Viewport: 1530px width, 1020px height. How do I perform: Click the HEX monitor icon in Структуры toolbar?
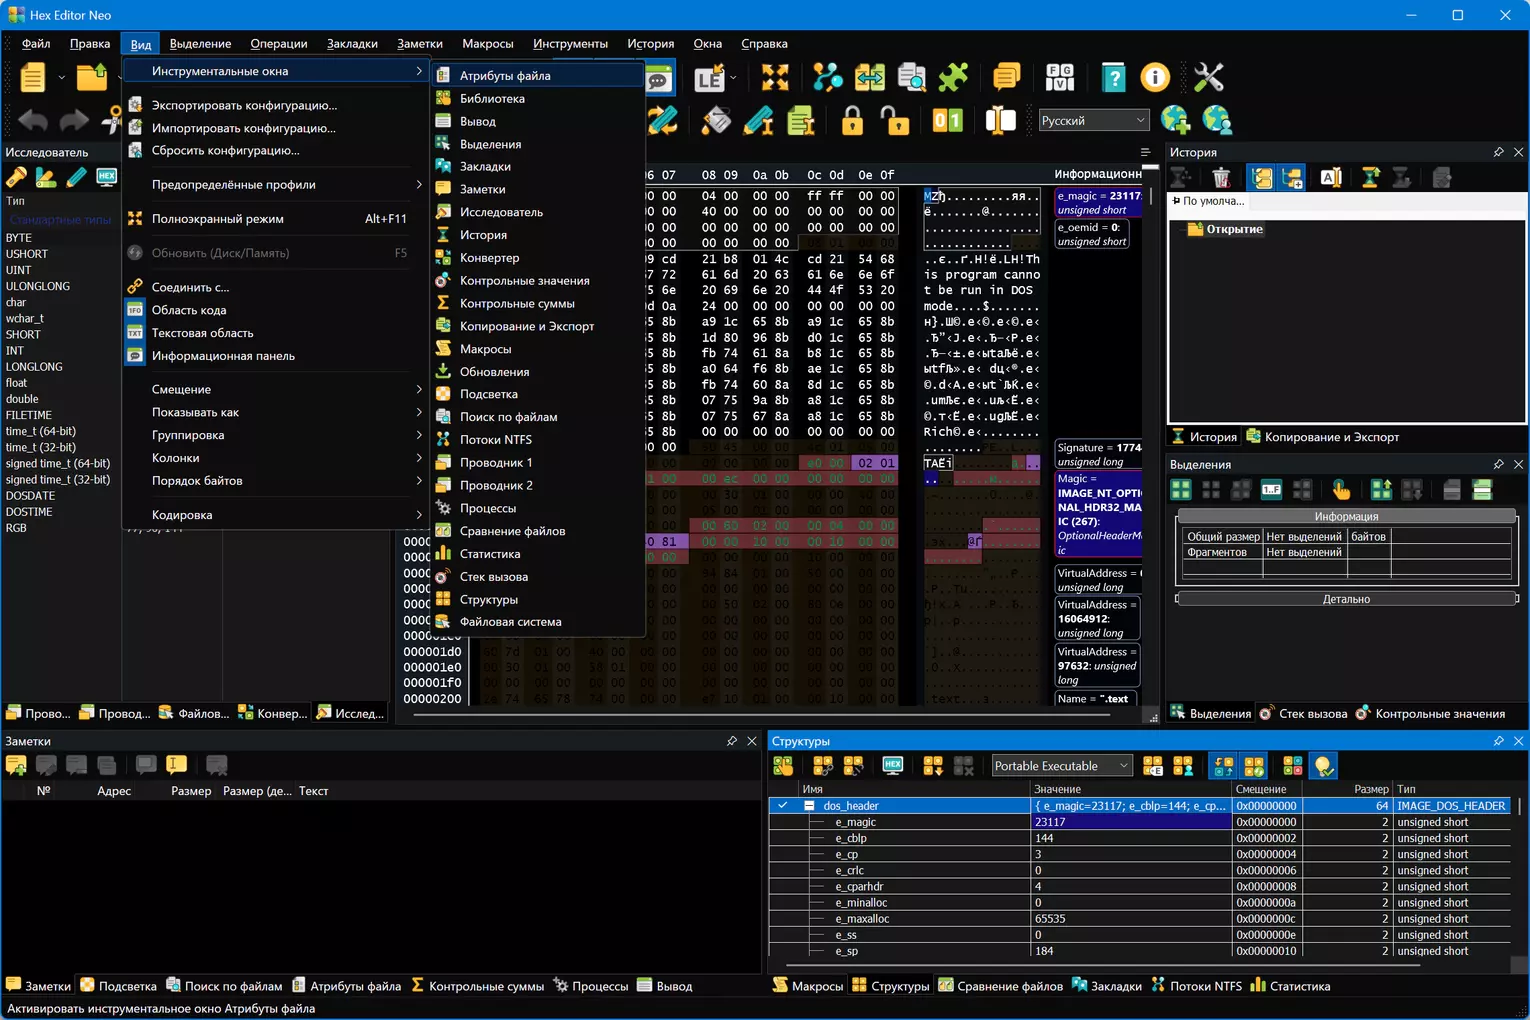click(x=893, y=766)
